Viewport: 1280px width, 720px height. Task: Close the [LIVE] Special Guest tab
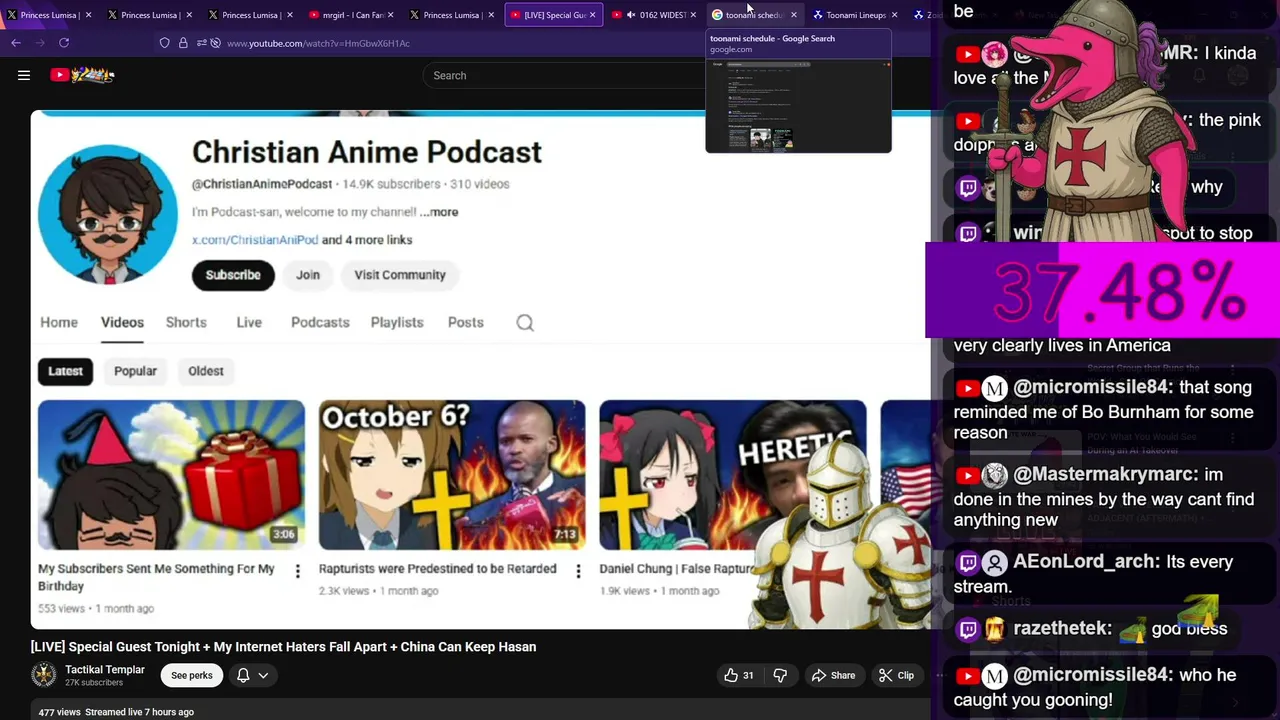[592, 15]
